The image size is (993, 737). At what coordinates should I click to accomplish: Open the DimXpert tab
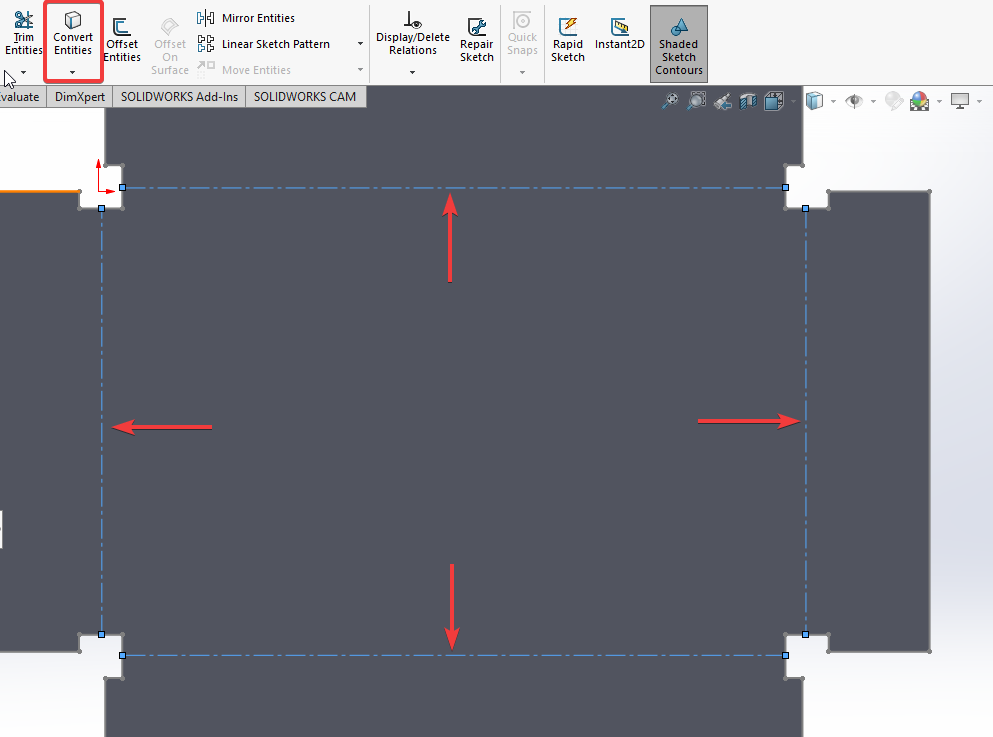point(79,96)
